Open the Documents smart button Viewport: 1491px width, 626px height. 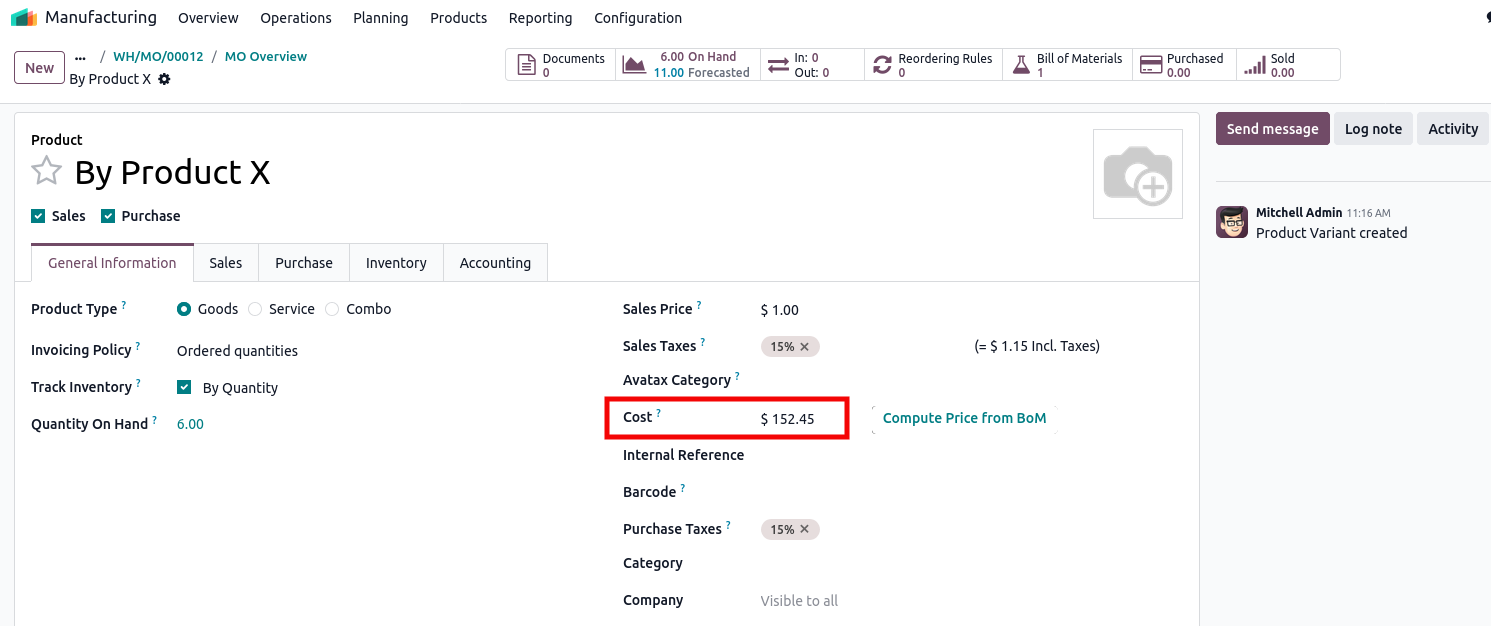560,65
